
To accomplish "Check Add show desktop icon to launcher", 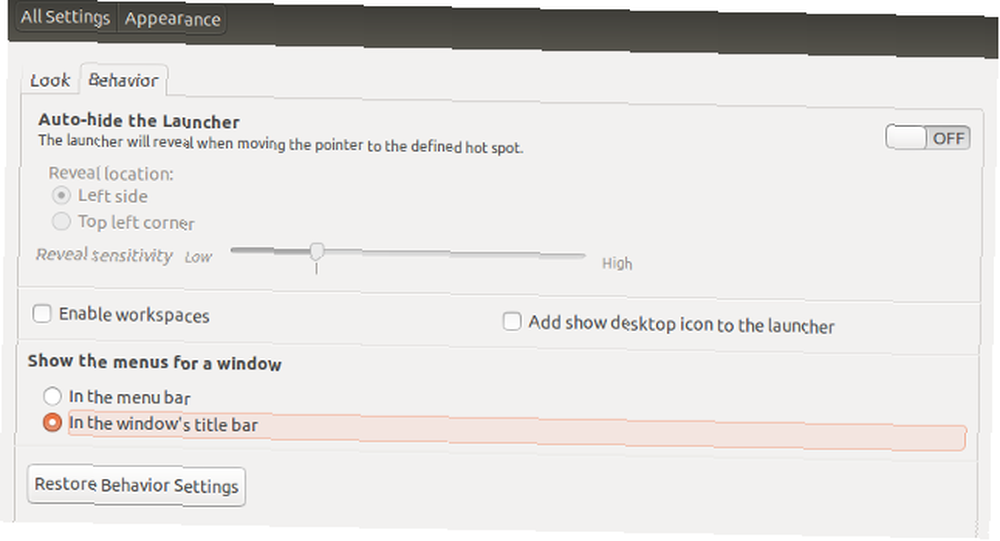I will [x=512, y=322].
